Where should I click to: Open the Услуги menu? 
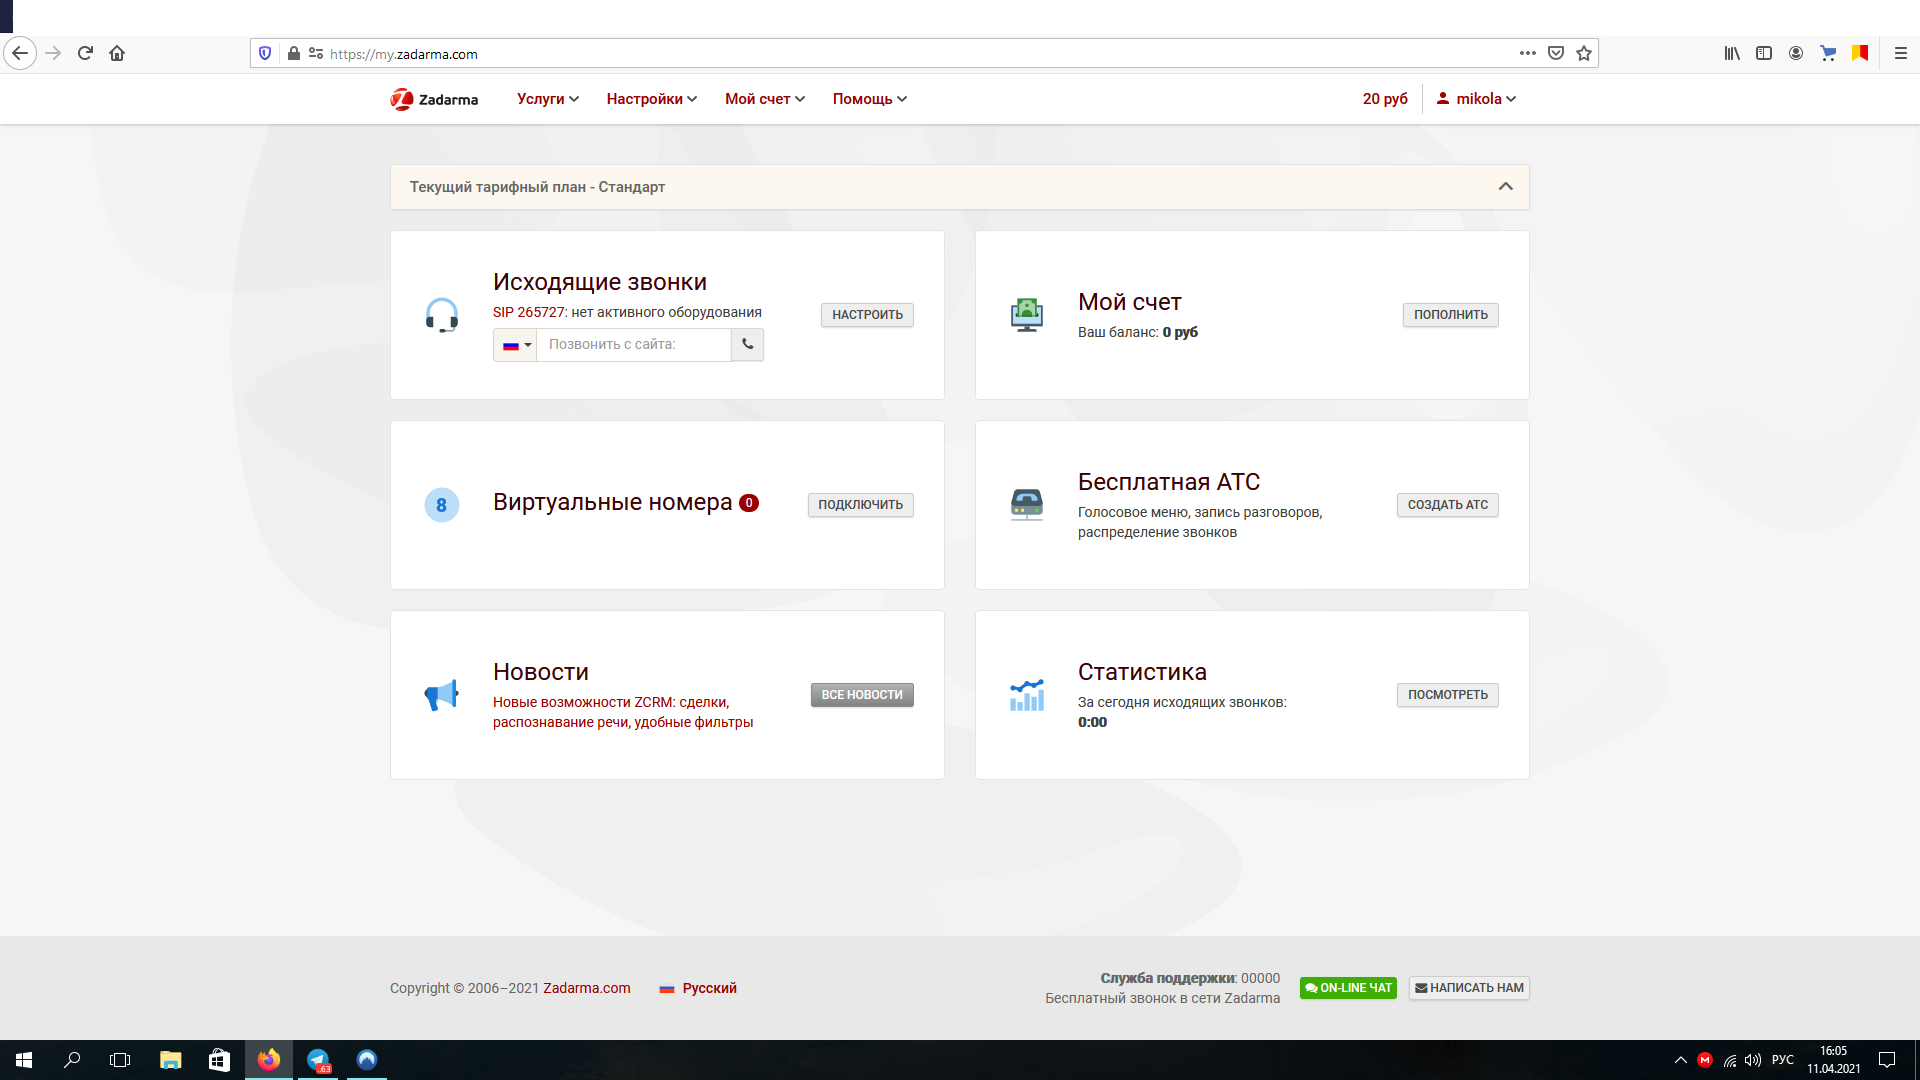(x=547, y=99)
